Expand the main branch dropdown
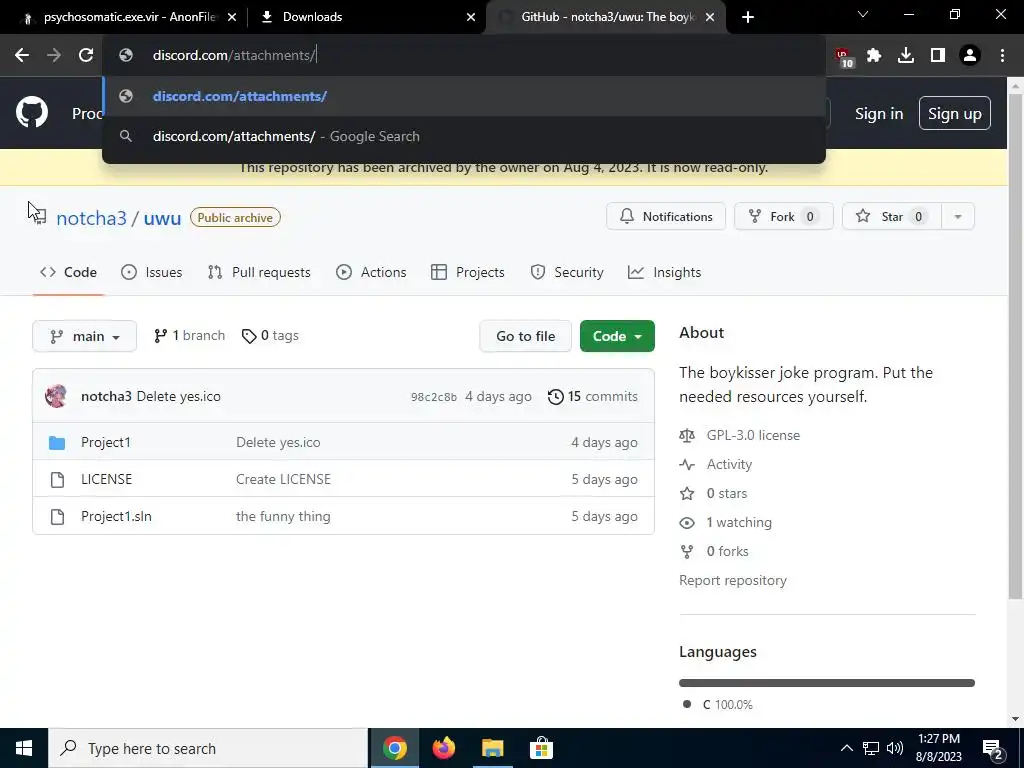The height and width of the screenshot is (768, 1024). tap(84, 336)
